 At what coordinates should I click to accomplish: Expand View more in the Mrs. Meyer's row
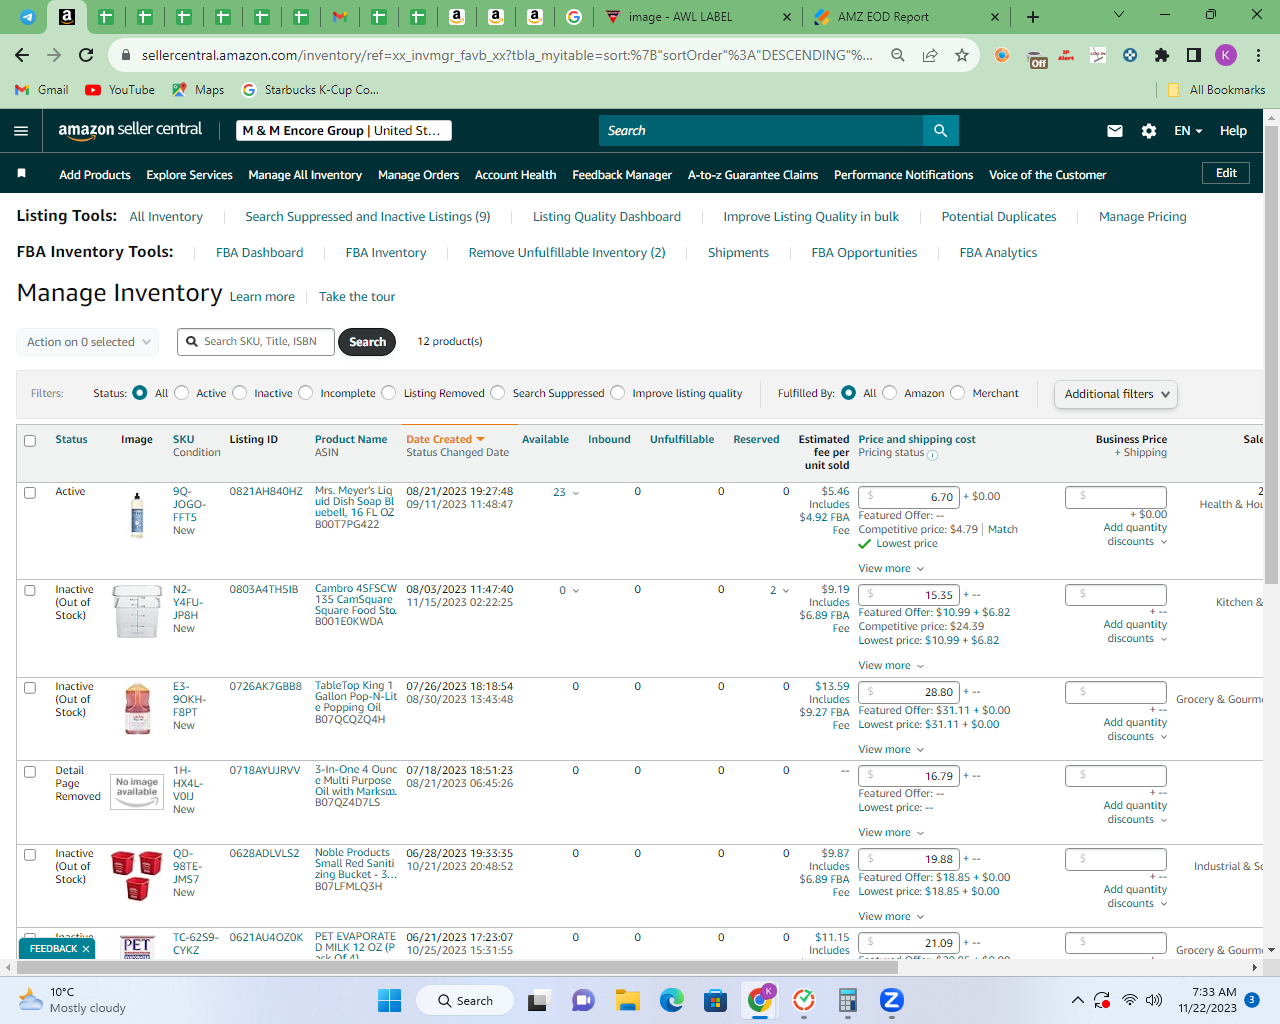tap(891, 569)
